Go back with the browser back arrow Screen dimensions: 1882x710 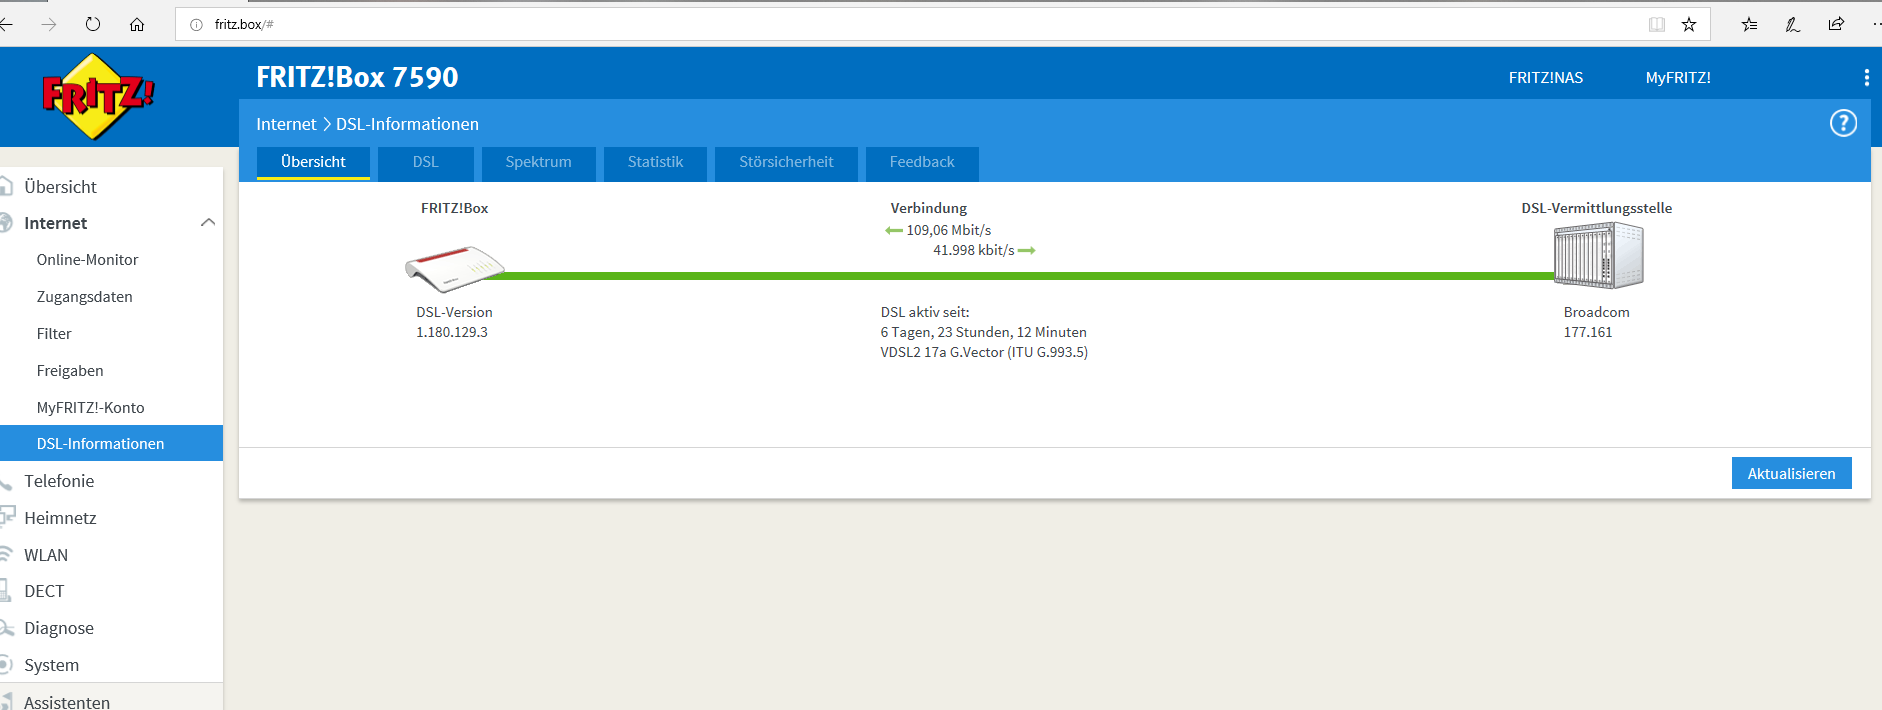6,24
